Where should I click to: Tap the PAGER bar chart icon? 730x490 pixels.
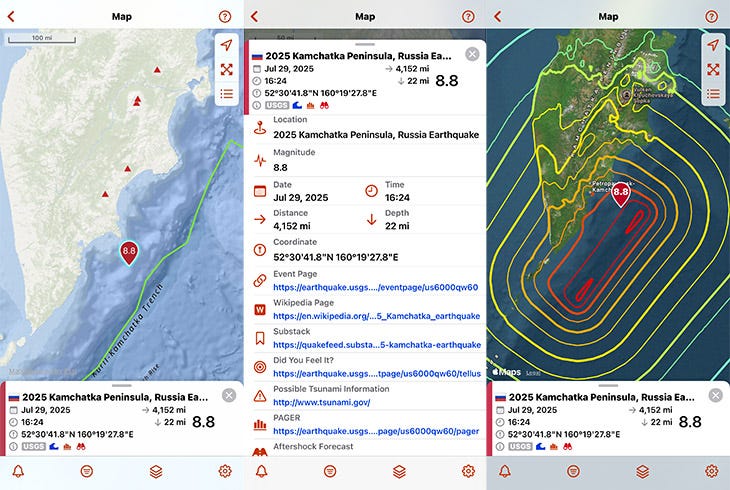pyautogui.click(x=260, y=425)
